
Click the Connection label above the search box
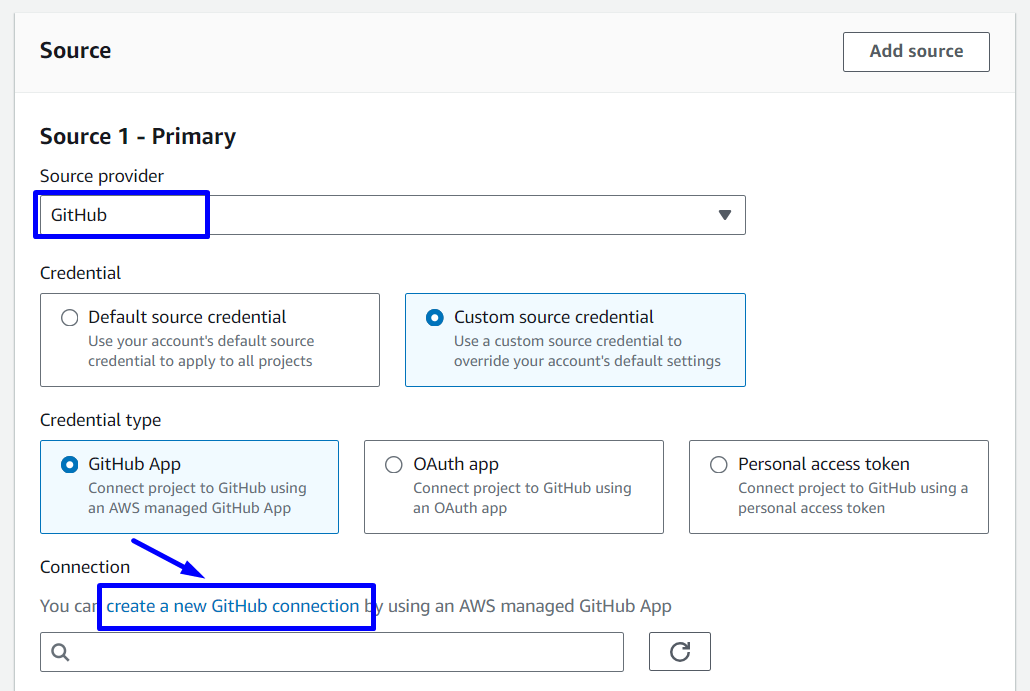click(85, 567)
